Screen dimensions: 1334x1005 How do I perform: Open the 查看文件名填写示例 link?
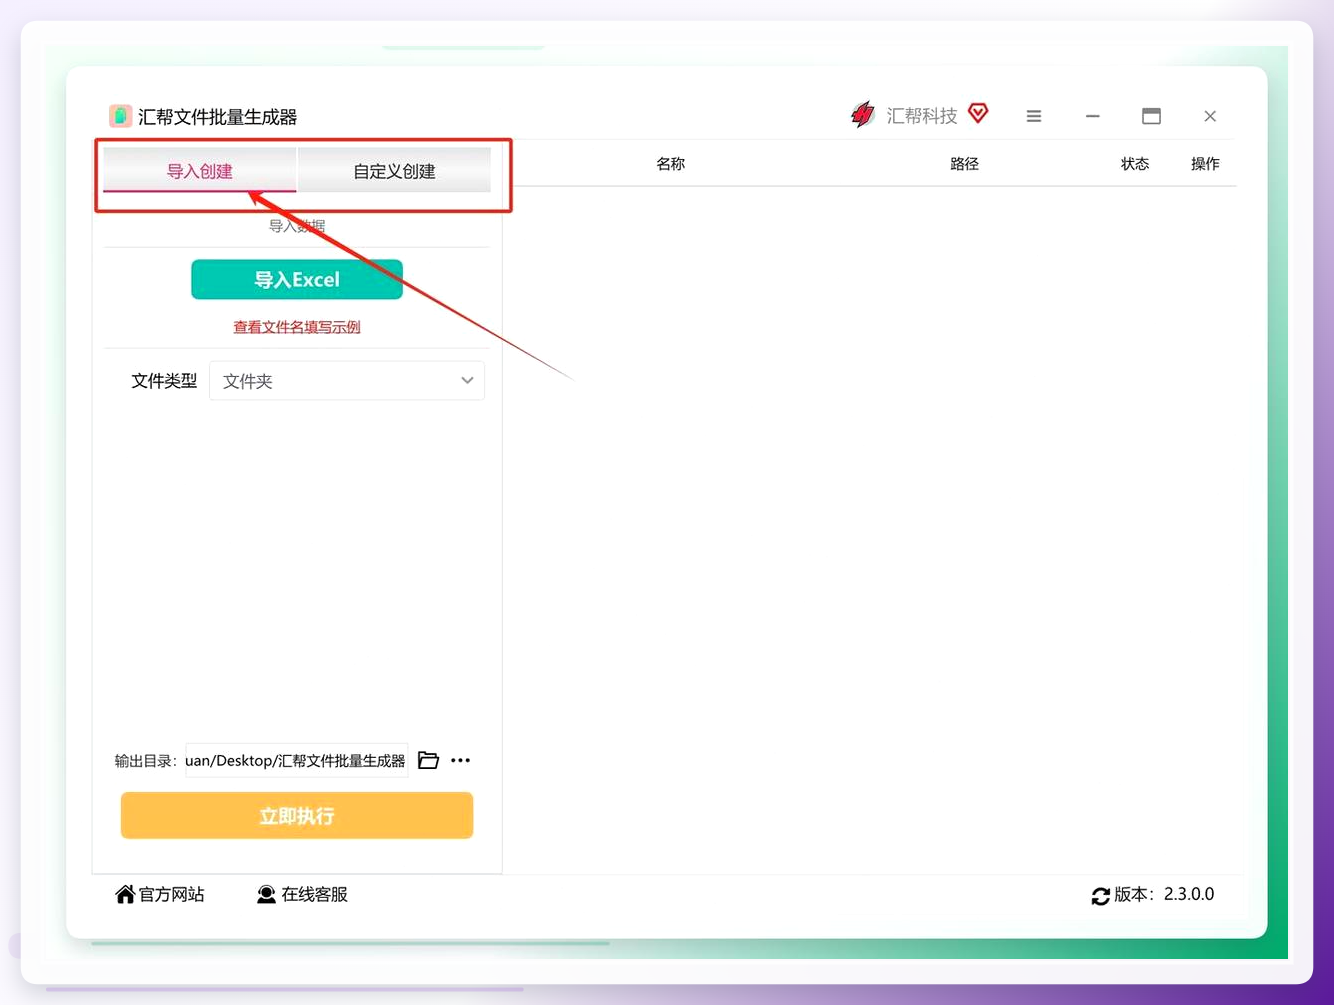(297, 327)
